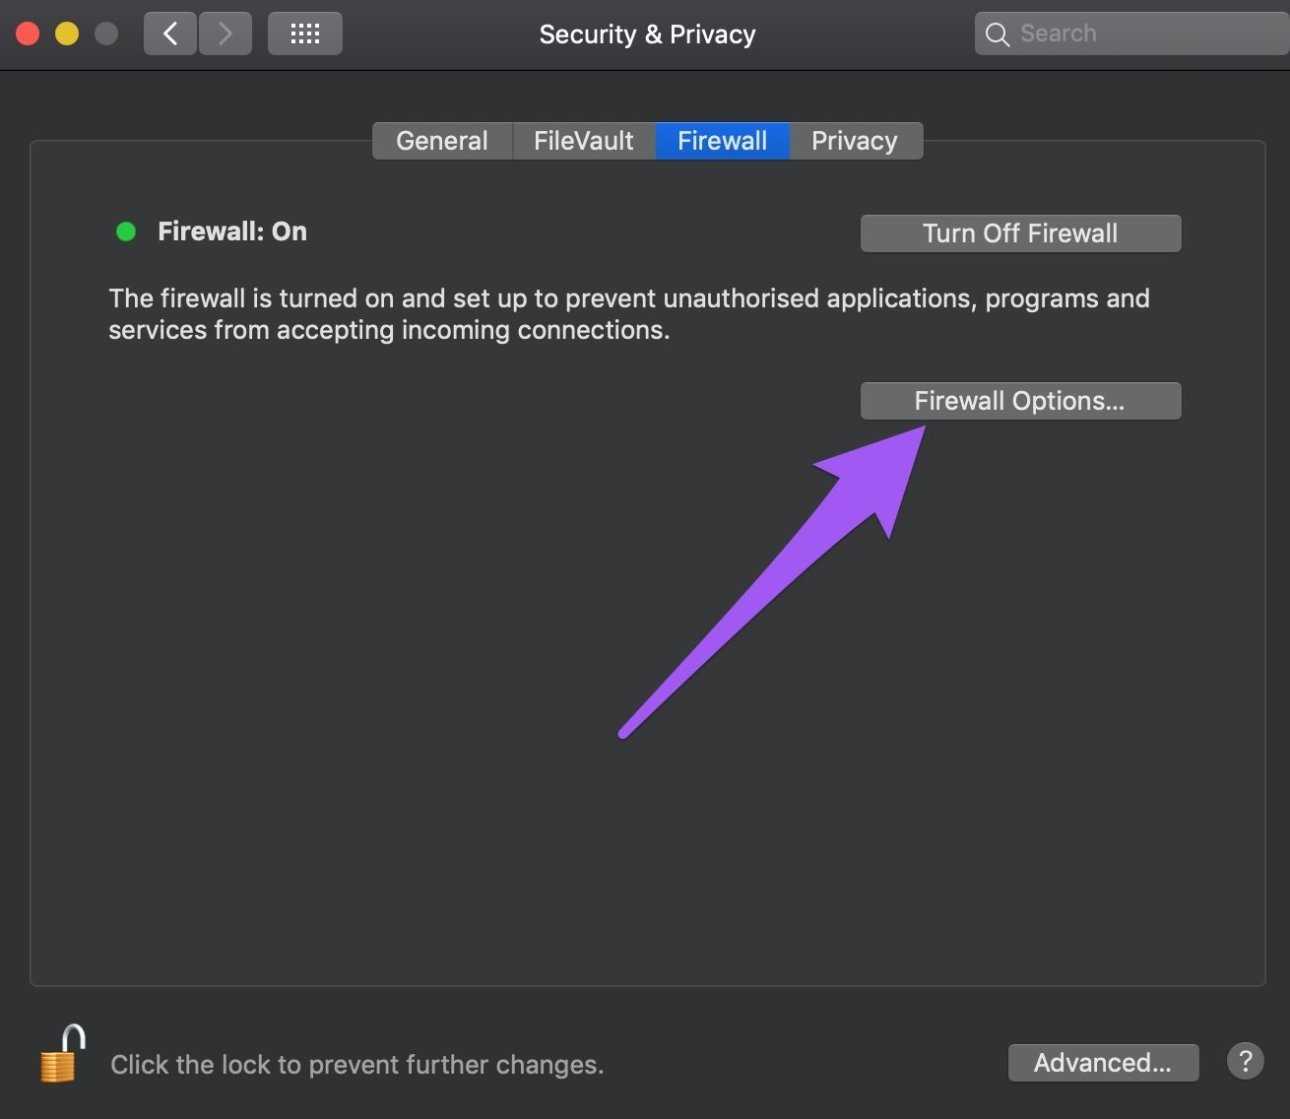Screen dimensions: 1290x1119
Task: Show all preferences with the grid icon
Action: [305, 34]
